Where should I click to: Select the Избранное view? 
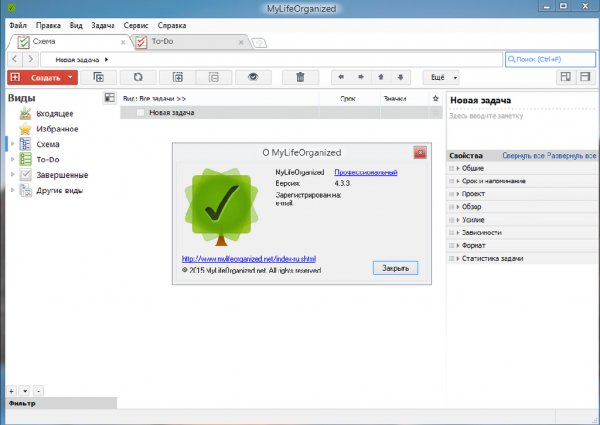pos(57,129)
